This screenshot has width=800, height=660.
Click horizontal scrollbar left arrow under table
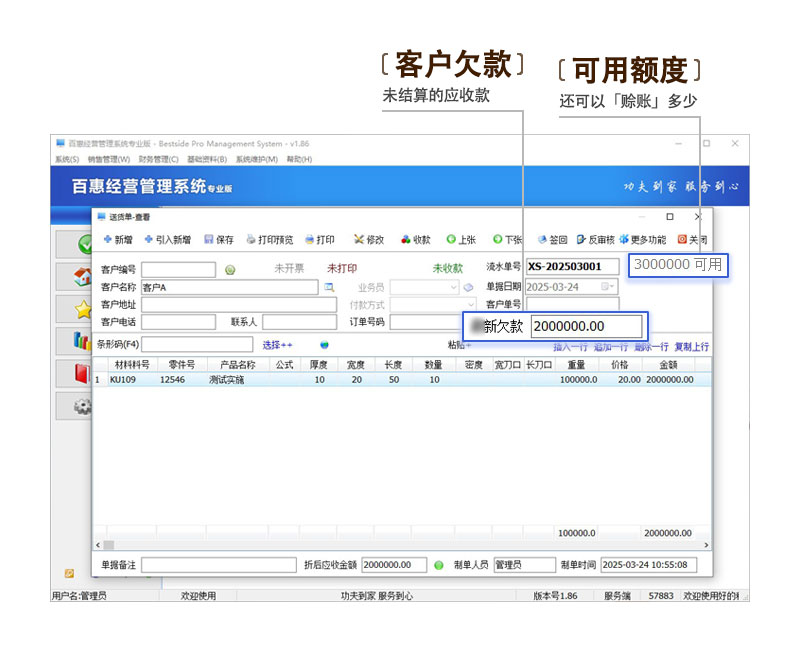tap(98, 545)
